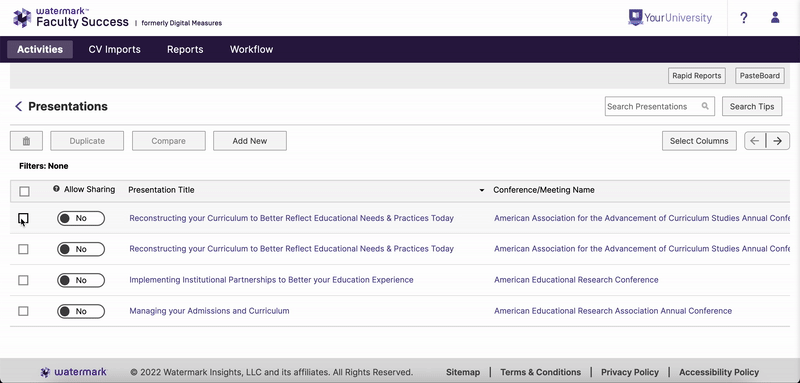This screenshot has height=383, width=800.
Task: Toggle sharing for Implementing Institutional Partnerships row
Action: coord(81,280)
